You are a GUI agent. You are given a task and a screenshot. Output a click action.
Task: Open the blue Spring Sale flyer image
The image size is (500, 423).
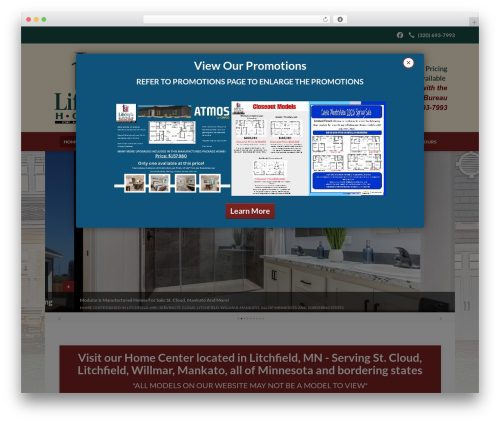(347, 148)
